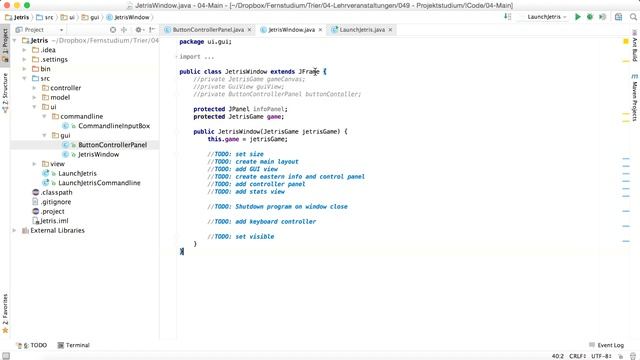640x360 pixels.
Task: Click JetrisWindow in the breadcrumb bar
Action: [x=128, y=17]
